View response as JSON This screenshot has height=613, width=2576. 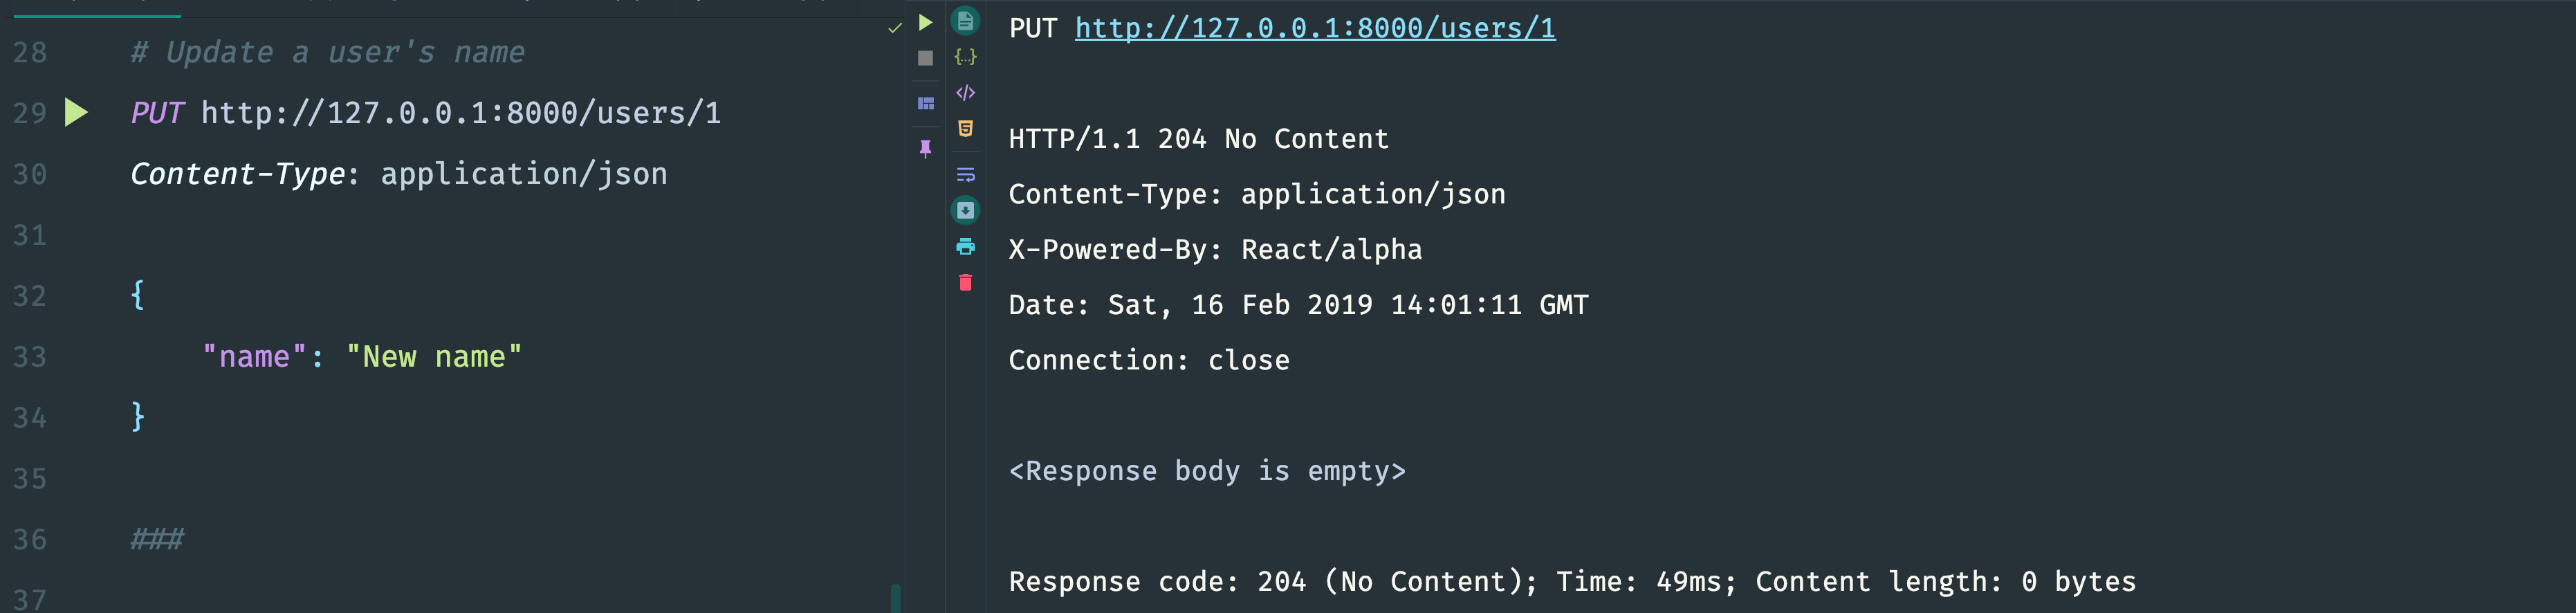click(965, 57)
